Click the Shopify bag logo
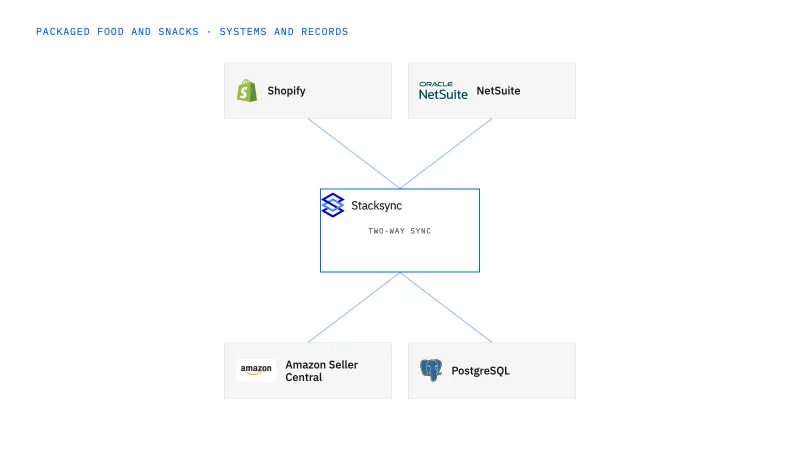800x450 pixels. coord(247,91)
